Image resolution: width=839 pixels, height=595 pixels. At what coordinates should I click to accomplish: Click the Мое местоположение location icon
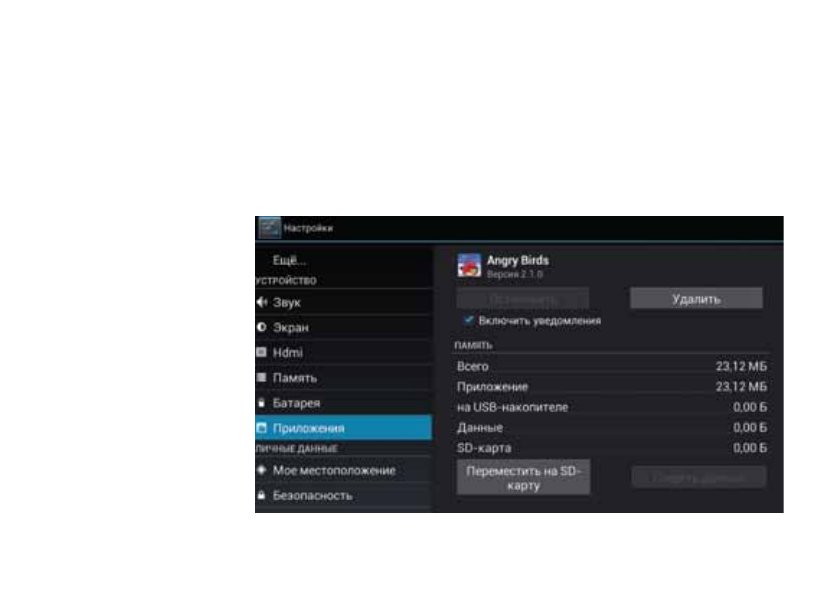262,470
